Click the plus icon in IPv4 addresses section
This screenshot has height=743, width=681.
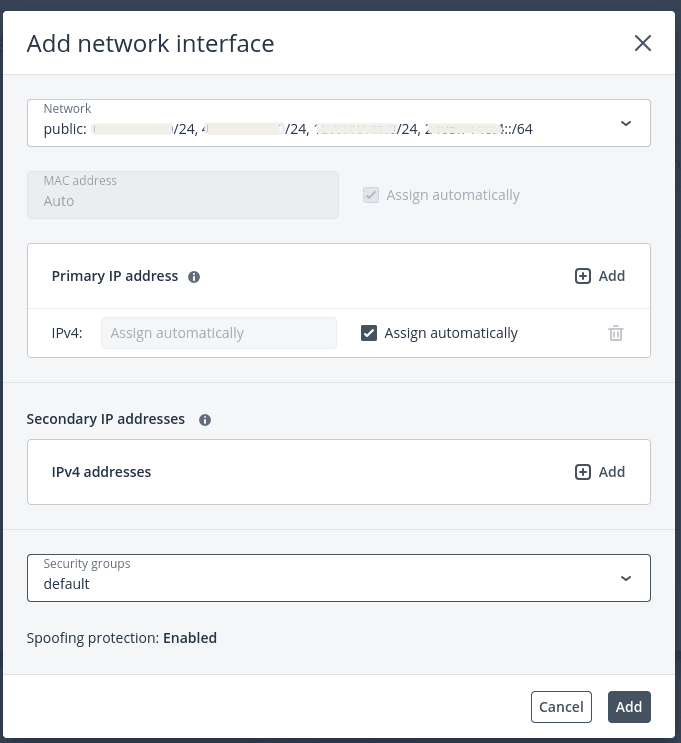pos(582,472)
